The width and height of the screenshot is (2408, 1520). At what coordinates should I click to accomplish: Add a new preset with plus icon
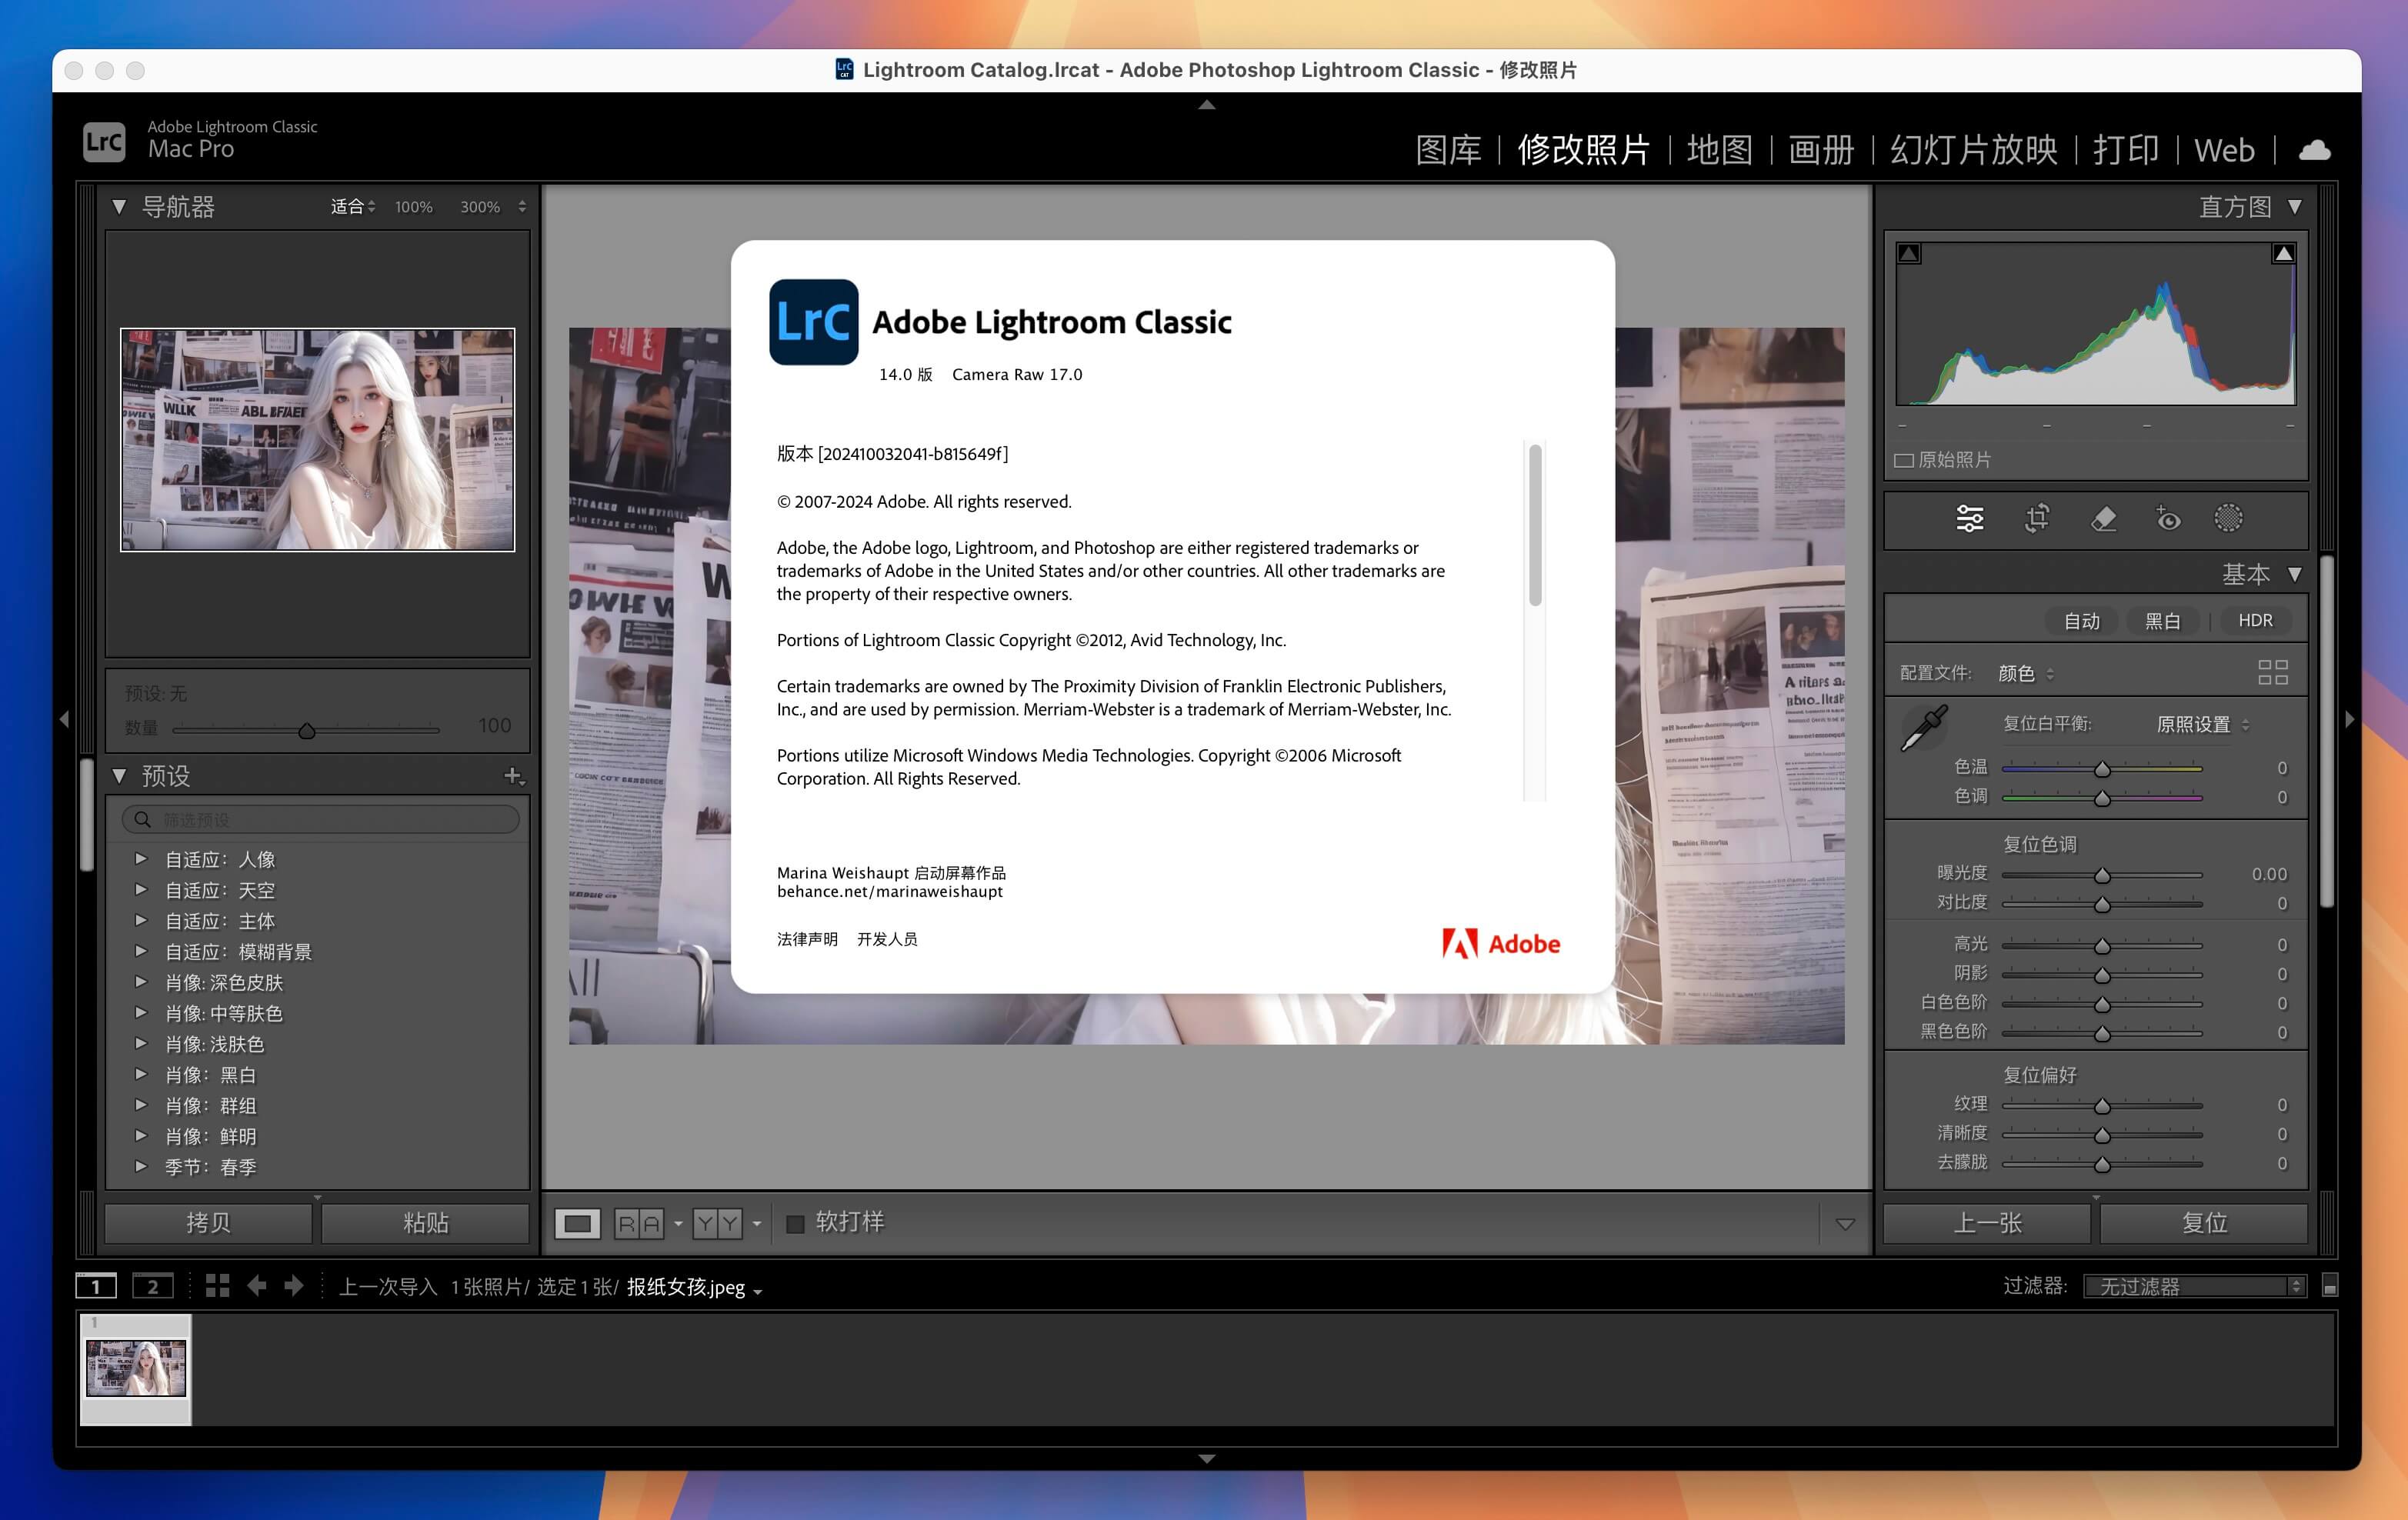pos(513,776)
